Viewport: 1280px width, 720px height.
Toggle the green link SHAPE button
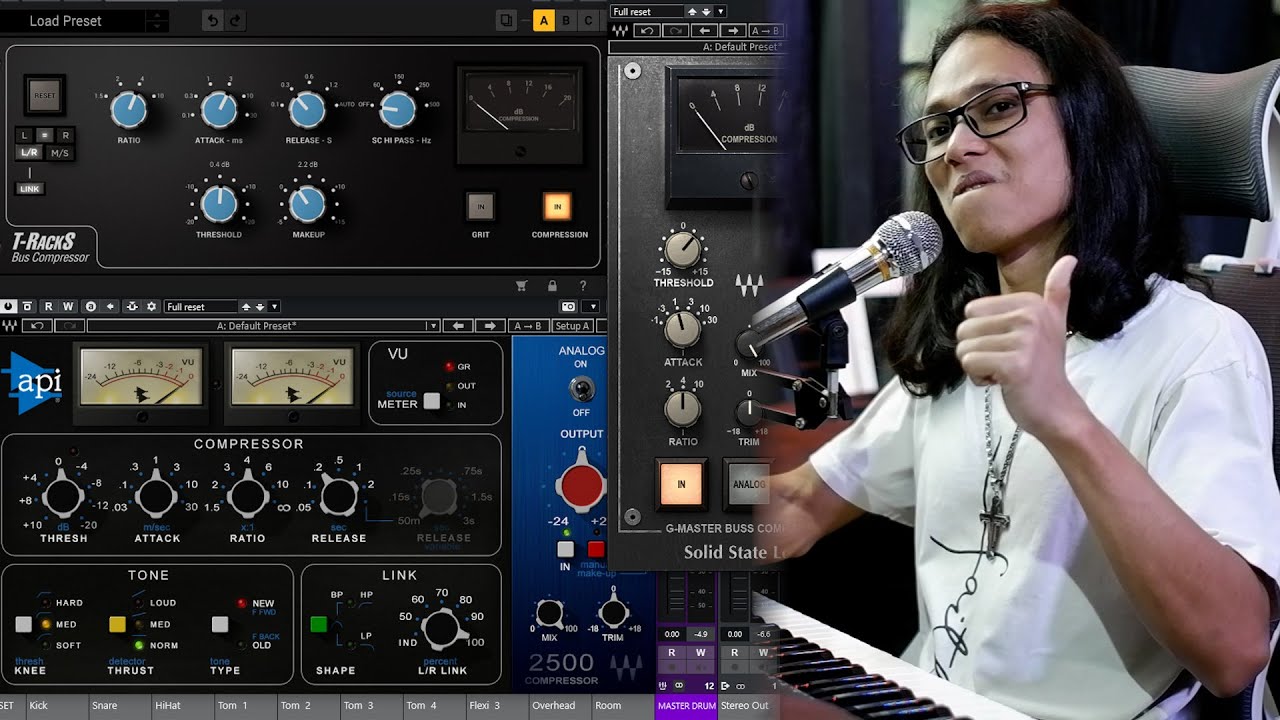coord(318,624)
